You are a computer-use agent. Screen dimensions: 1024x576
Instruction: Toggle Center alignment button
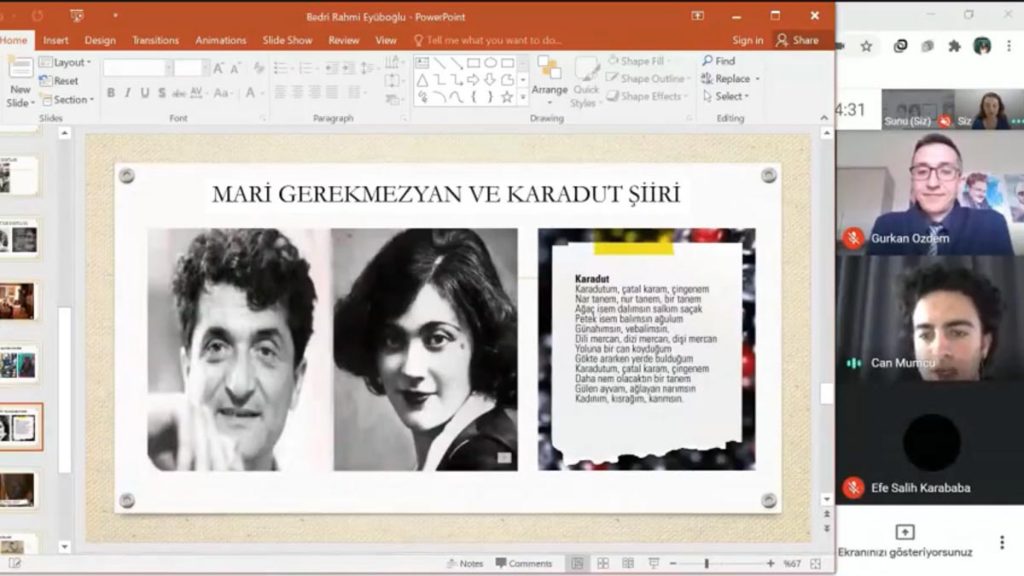[297, 93]
